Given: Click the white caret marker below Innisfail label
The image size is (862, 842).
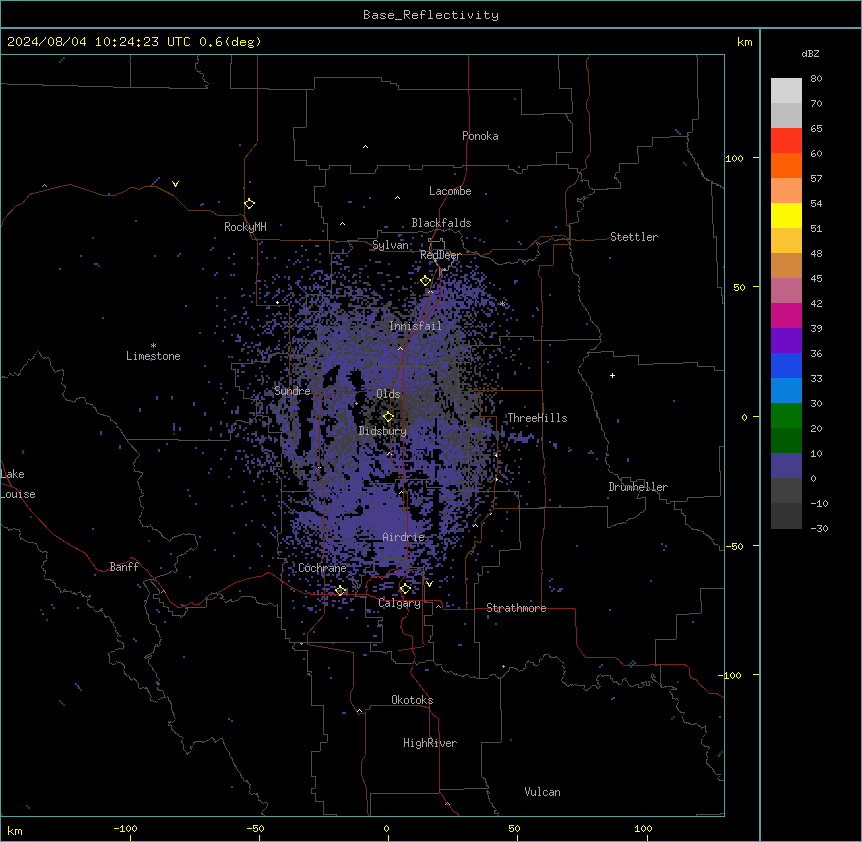Looking at the screenshot, I should coord(400,348).
